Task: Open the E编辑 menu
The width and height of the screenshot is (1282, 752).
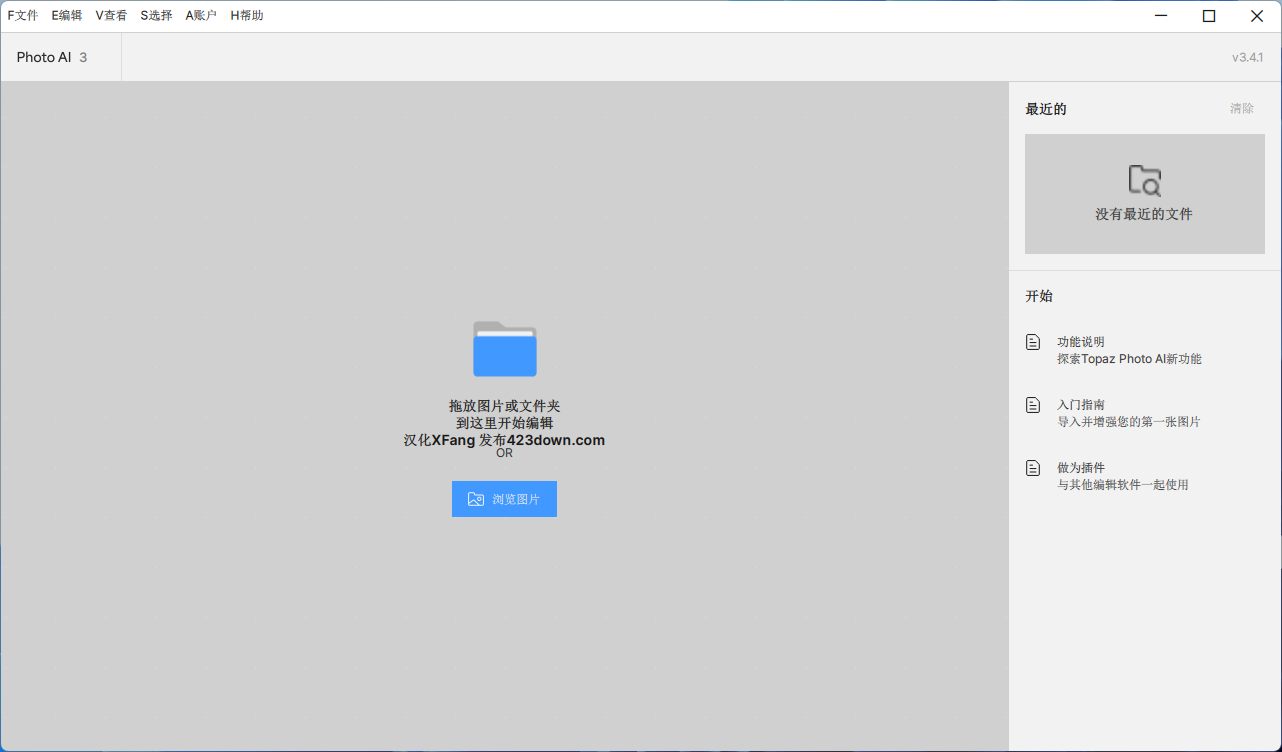Action: 67,16
